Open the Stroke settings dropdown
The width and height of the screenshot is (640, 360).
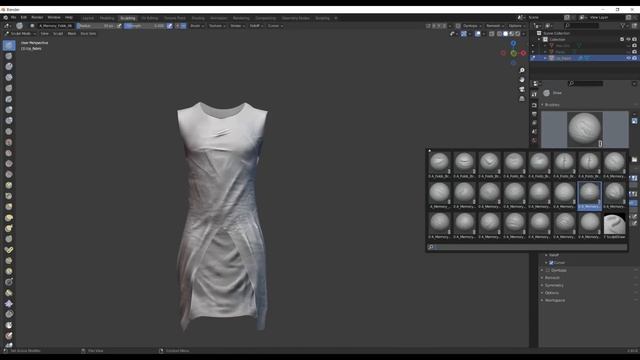tap(237, 26)
